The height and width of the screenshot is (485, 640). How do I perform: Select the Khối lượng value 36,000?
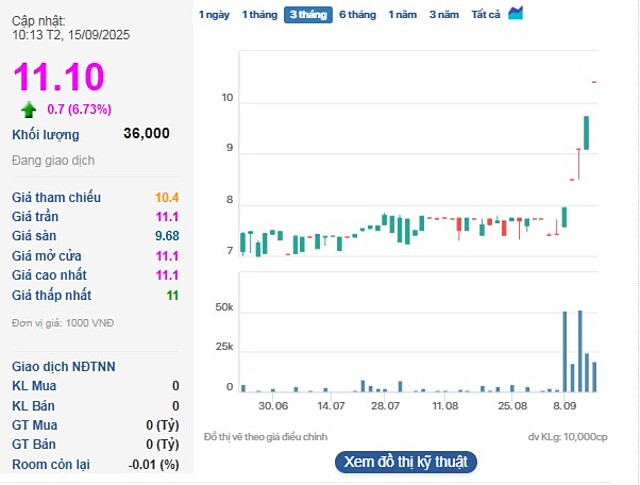pyautogui.click(x=146, y=134)
